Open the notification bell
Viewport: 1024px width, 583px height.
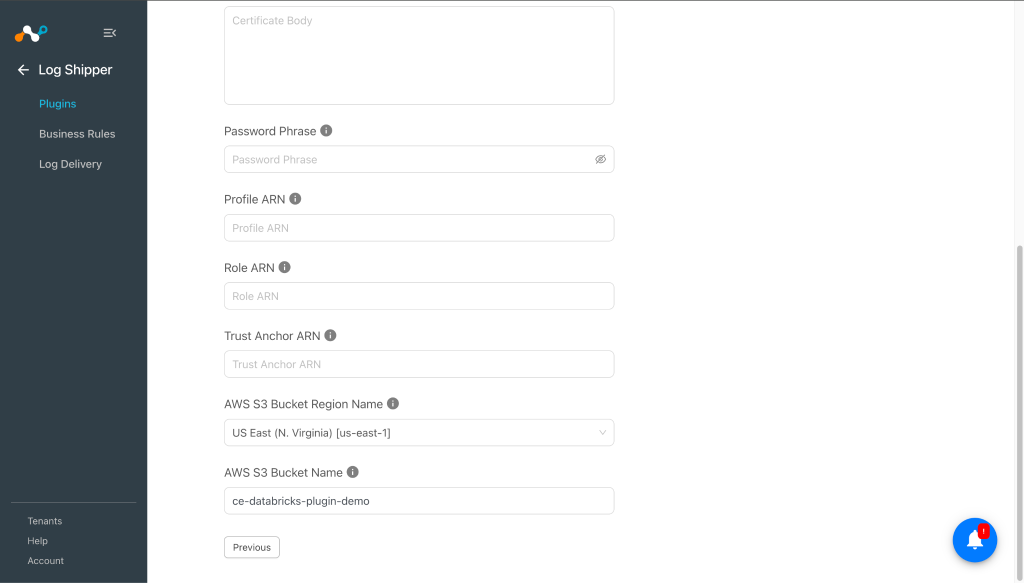[x=974, y=540]
